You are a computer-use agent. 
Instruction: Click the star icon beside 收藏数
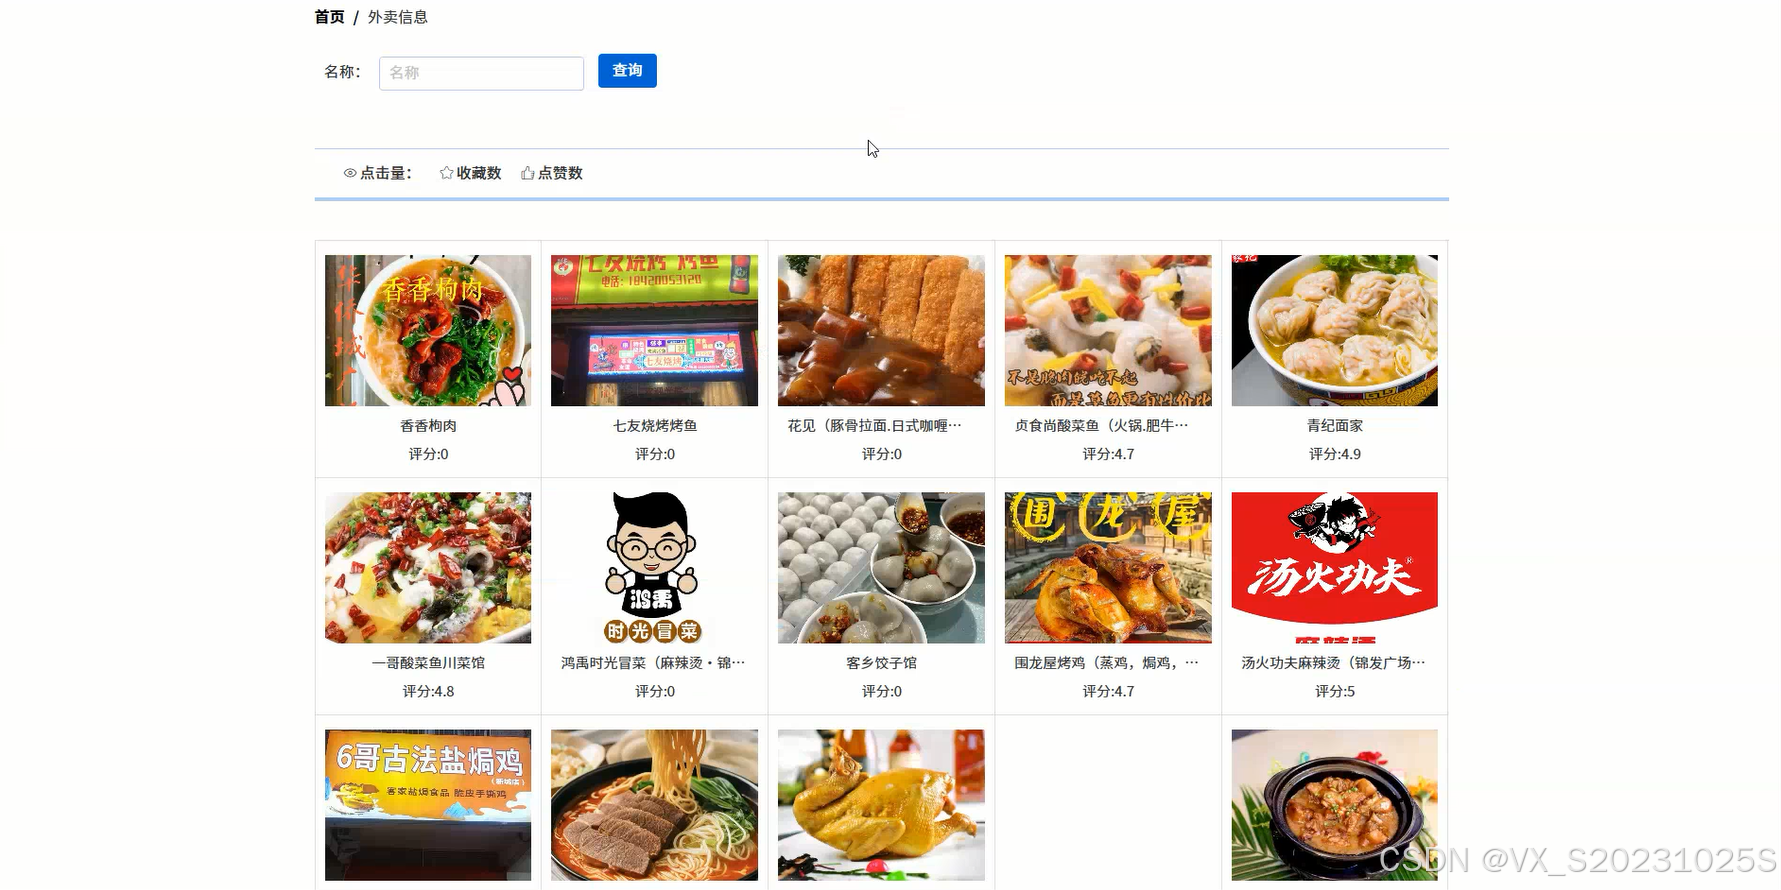(446, 173)
